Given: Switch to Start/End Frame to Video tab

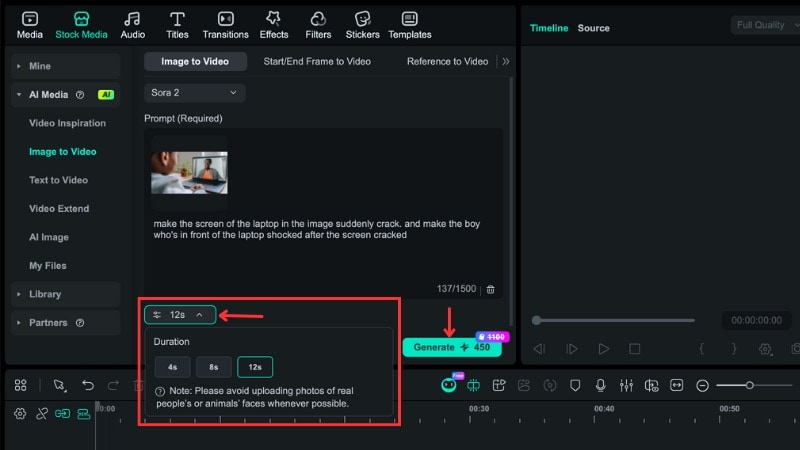Looking at the screenshot, I should [317, 61].
